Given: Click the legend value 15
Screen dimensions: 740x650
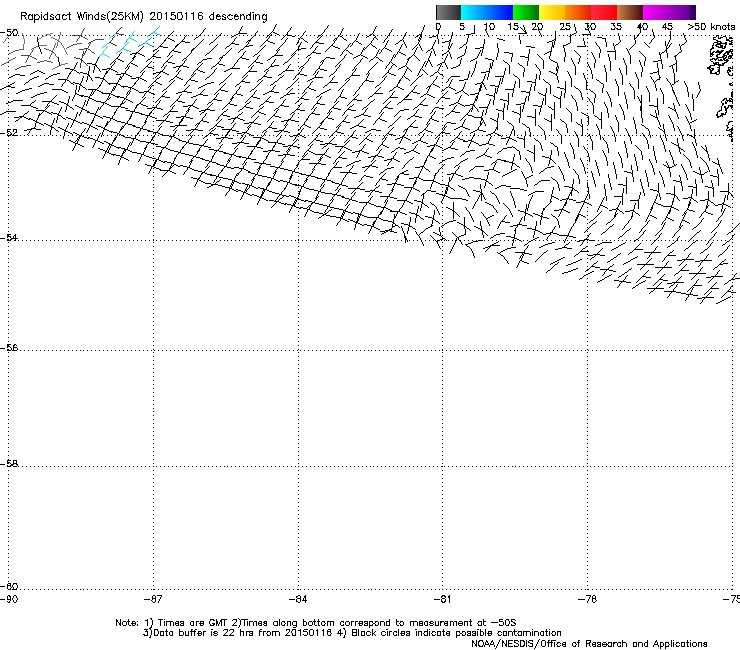Looking at the screenshot, I should [513, 27].
